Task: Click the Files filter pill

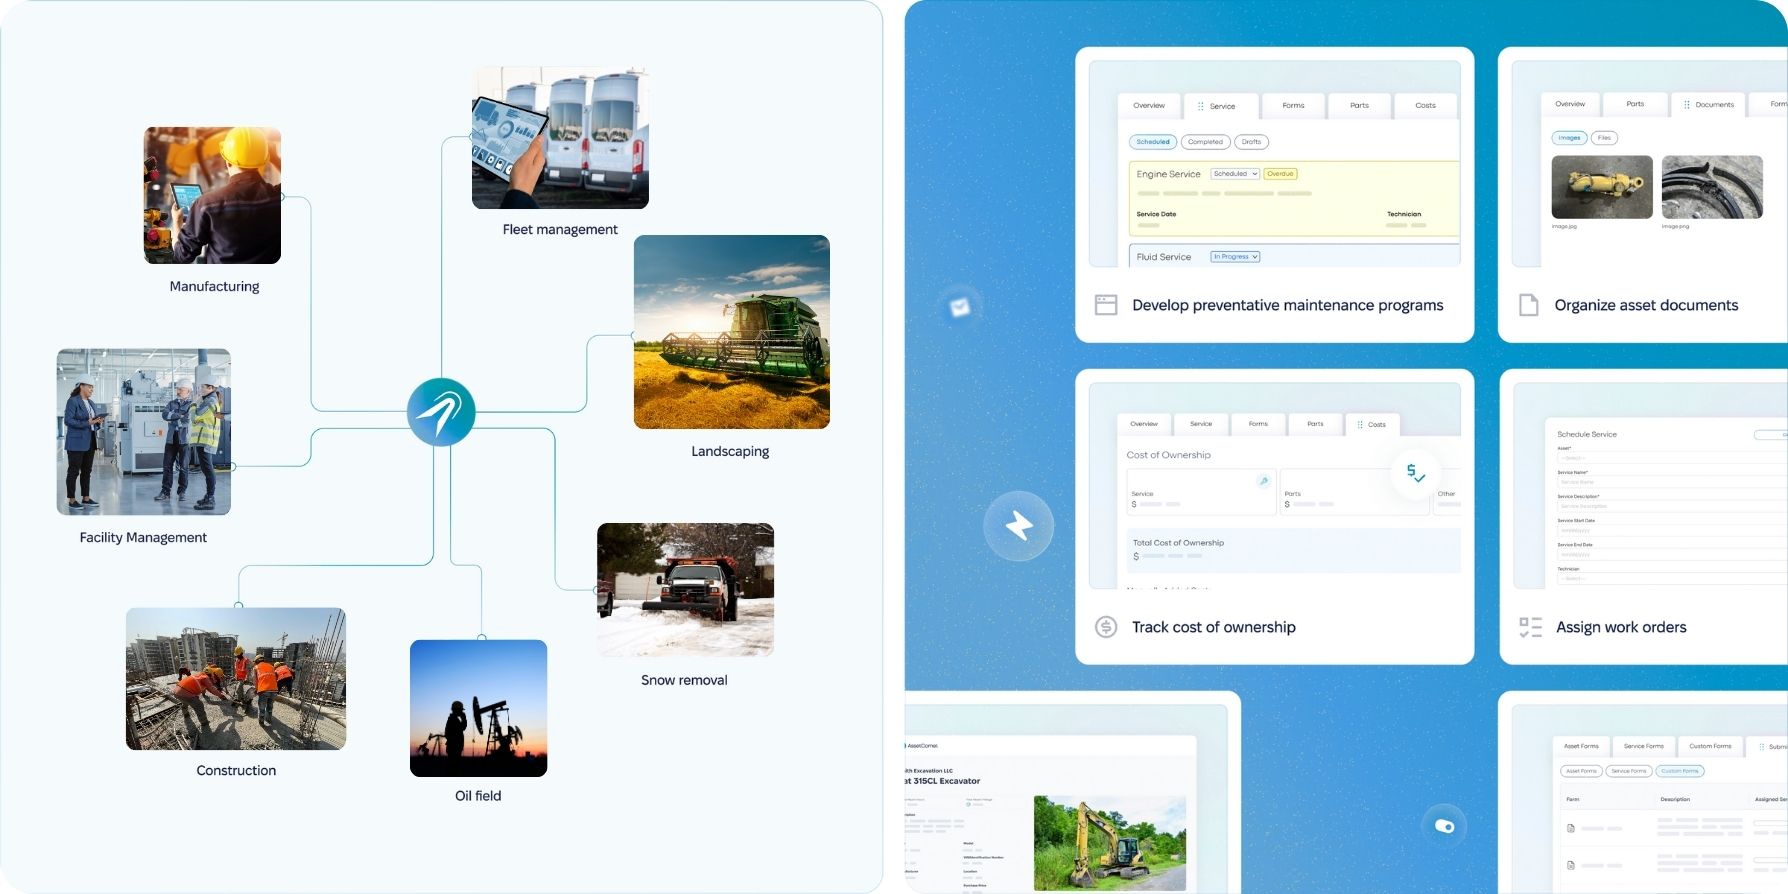Action: 1604,138
